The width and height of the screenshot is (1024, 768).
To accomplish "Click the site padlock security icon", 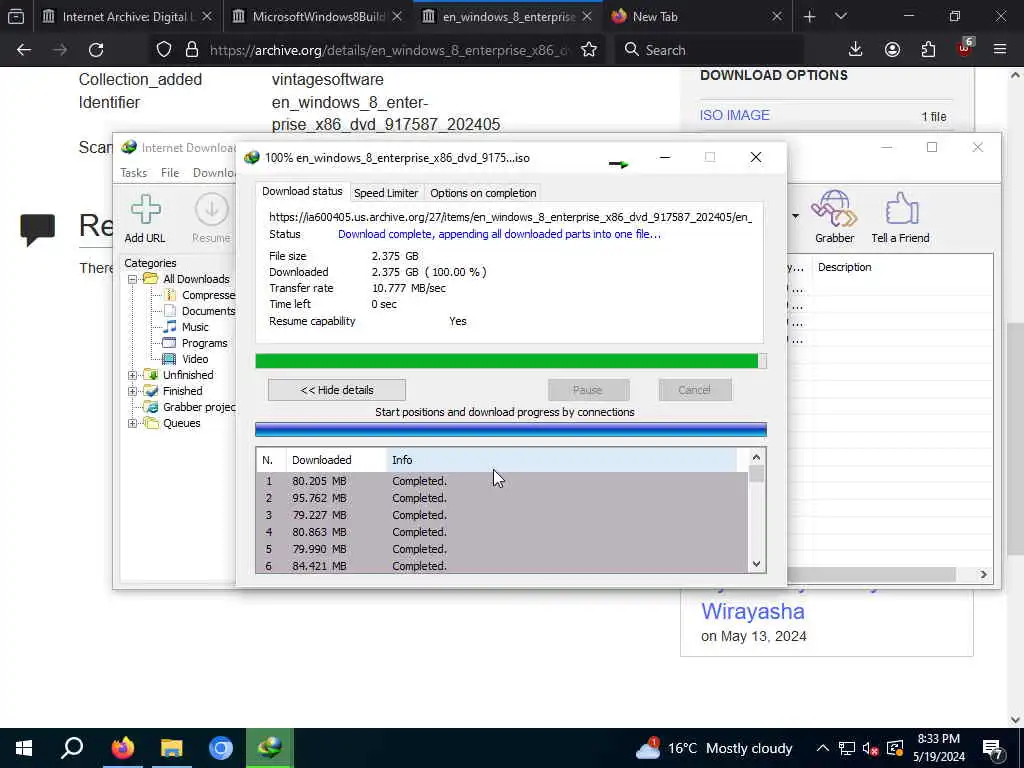I will (x=191, y=50).
